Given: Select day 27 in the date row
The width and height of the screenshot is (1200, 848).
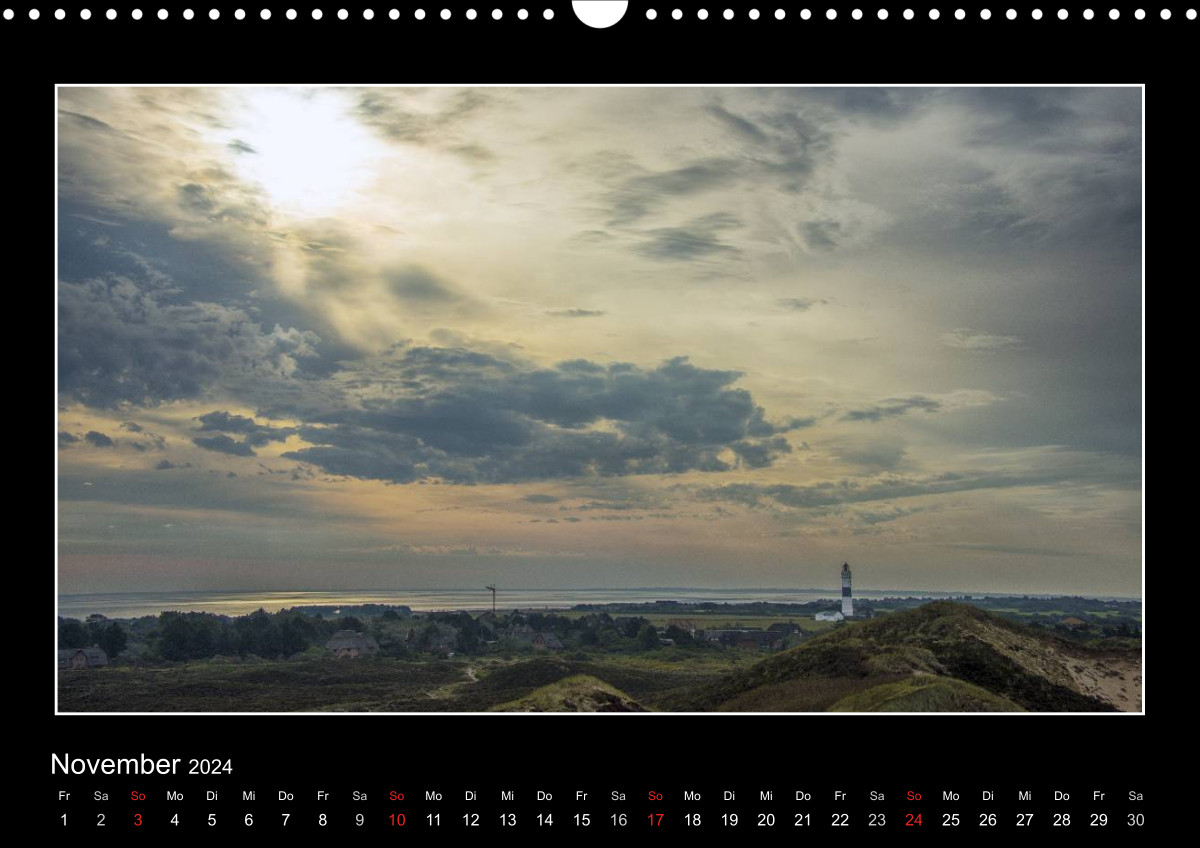Looking at the screenshot, I should [x=1025, y=820].
